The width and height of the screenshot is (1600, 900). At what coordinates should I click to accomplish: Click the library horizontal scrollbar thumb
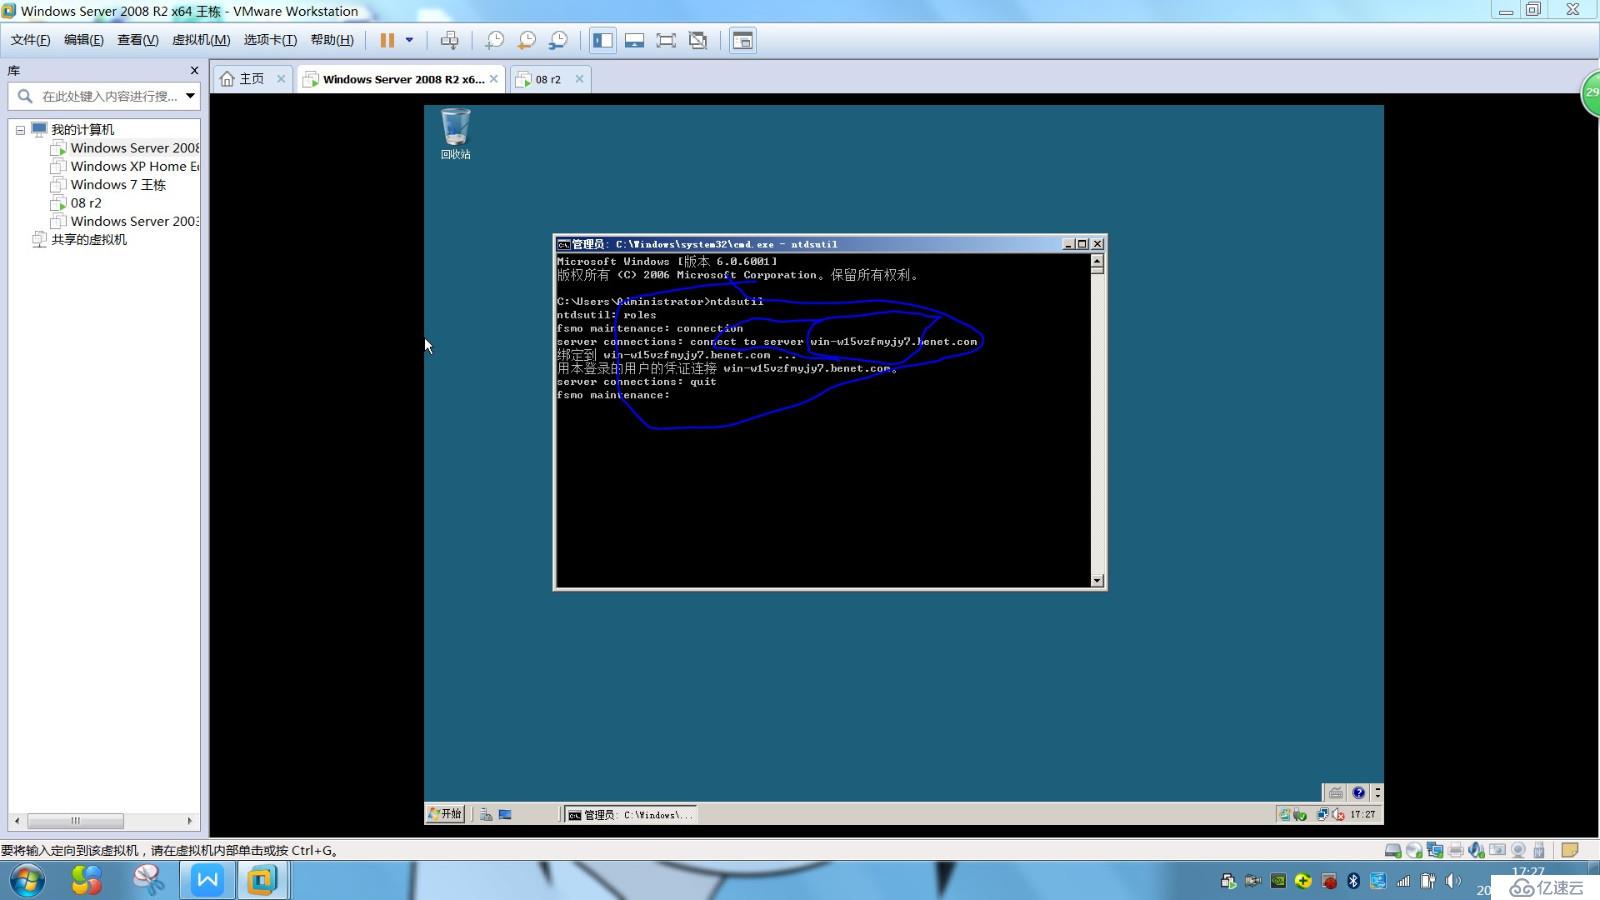[75, 821]
